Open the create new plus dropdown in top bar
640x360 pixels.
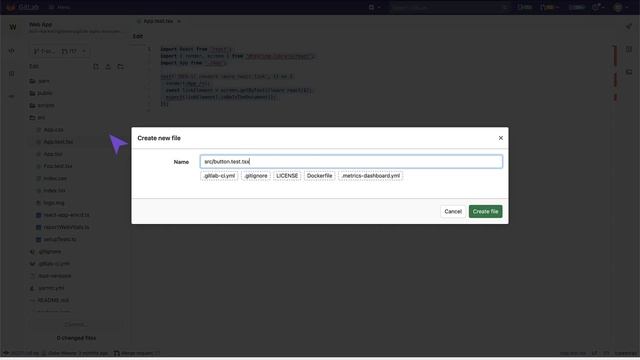[x=375, y=7]
